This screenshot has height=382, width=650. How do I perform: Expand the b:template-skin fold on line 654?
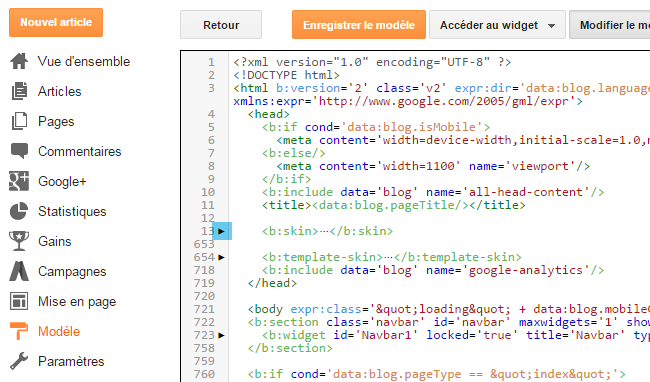point(221,257)
